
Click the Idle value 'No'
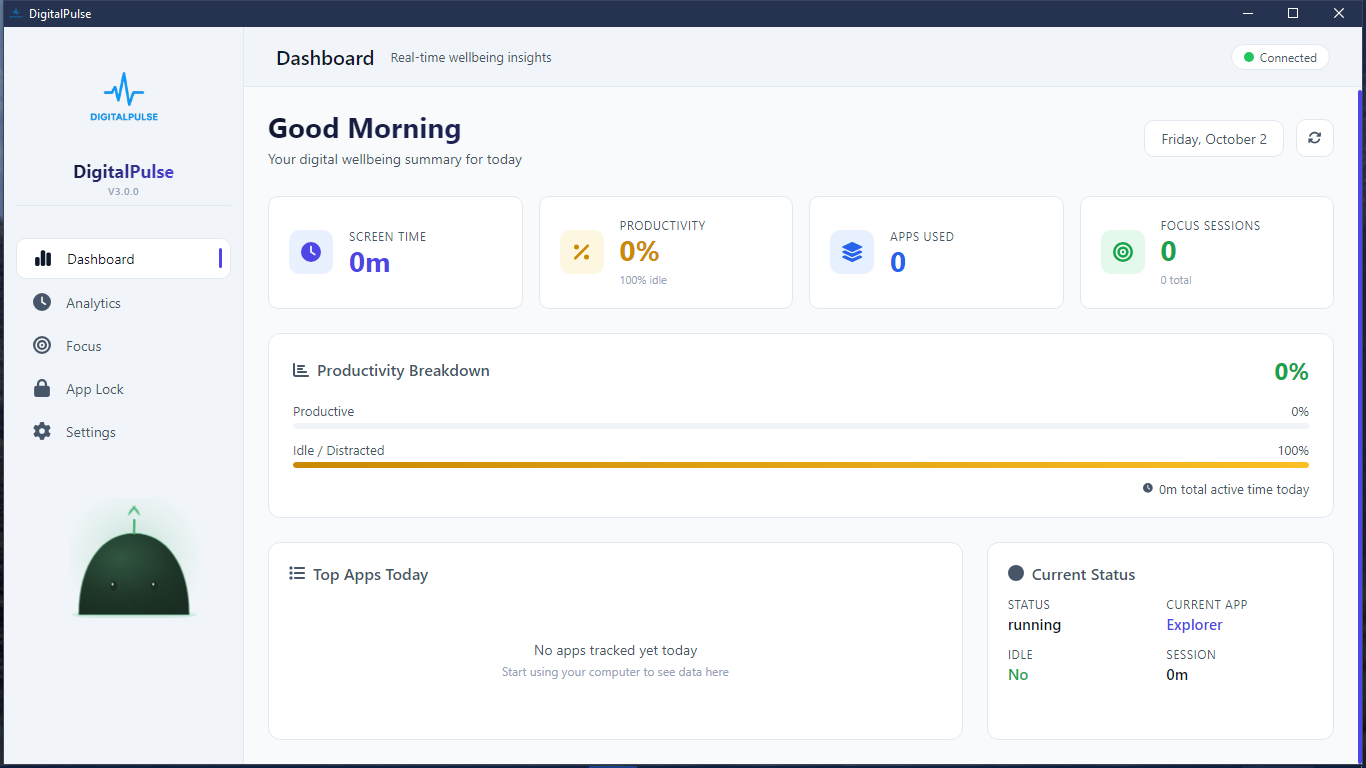tap(1018, 675)
